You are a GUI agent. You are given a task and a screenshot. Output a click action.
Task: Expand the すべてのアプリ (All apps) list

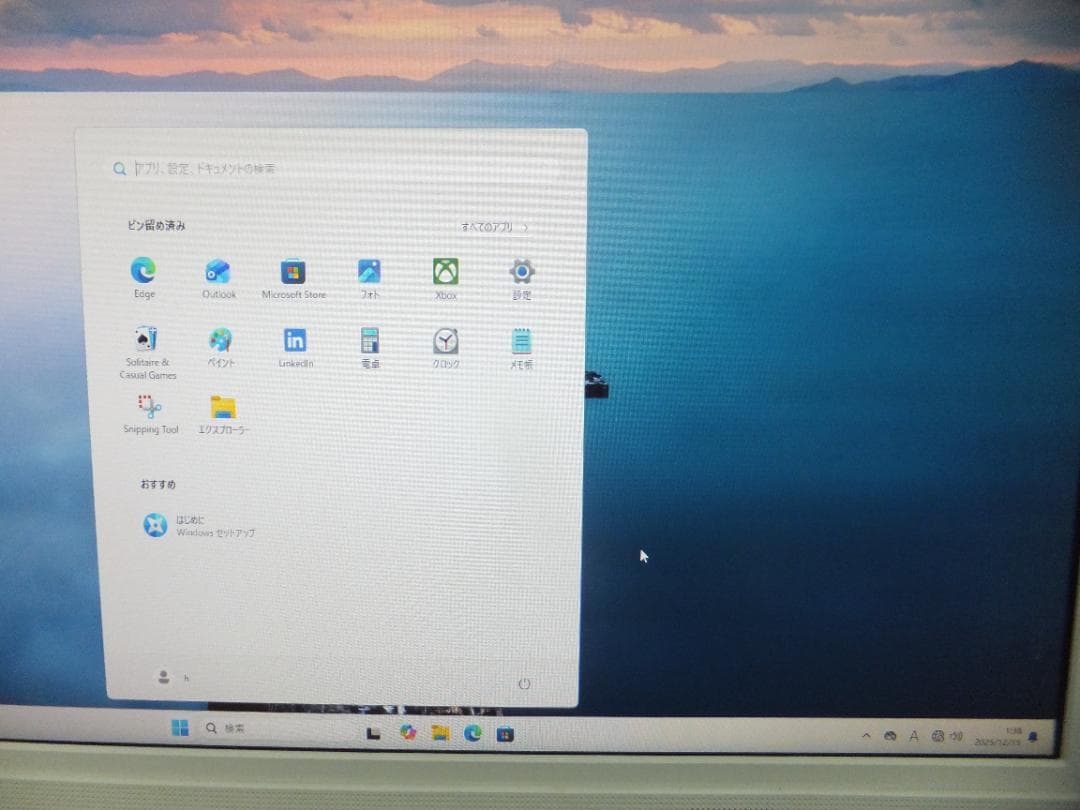click(494, 227)
